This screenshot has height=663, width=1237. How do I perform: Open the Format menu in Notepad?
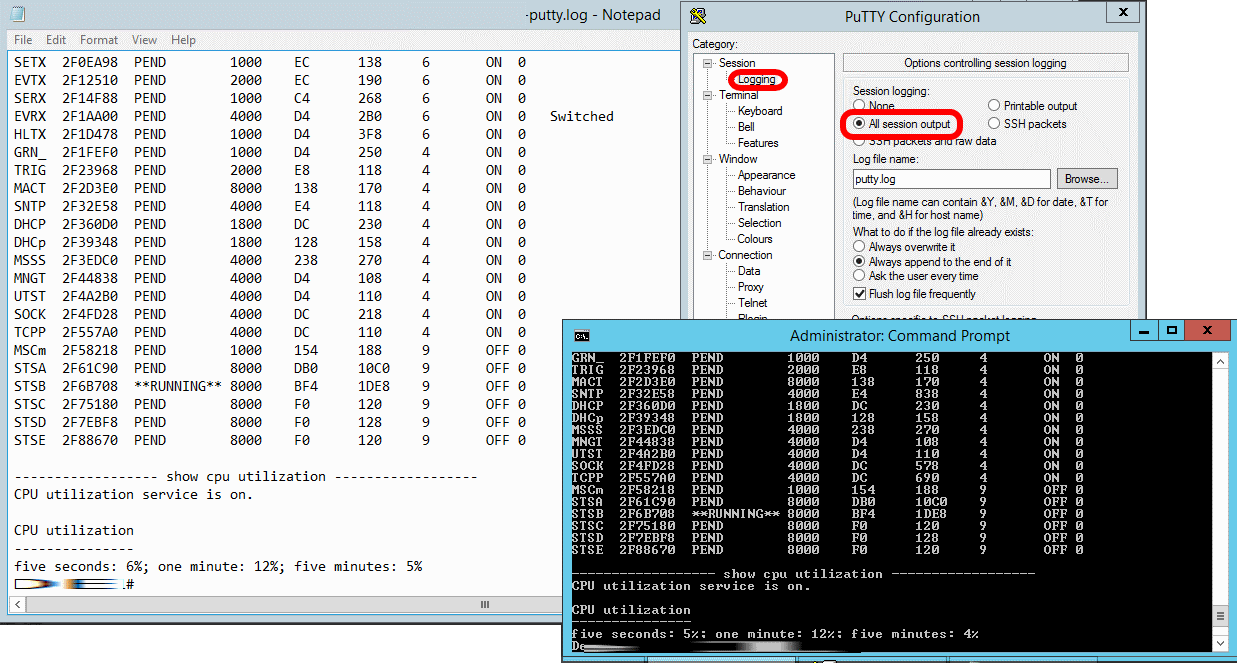[99, 40]
